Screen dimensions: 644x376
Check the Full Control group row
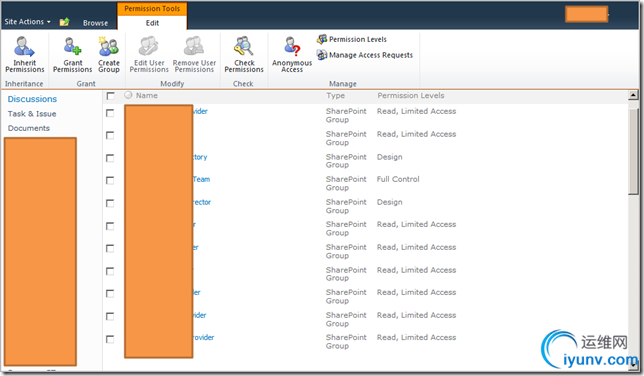(x=110, y=180)
